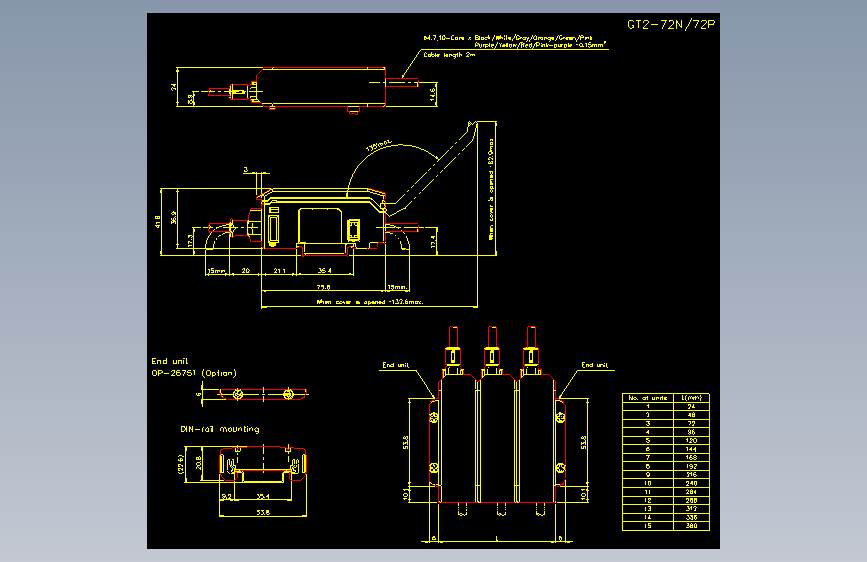This screenshot has width=867, height=562.
Task: Select the 96 length value in the table
Action: pyautogui.click(x=691, y=432)
